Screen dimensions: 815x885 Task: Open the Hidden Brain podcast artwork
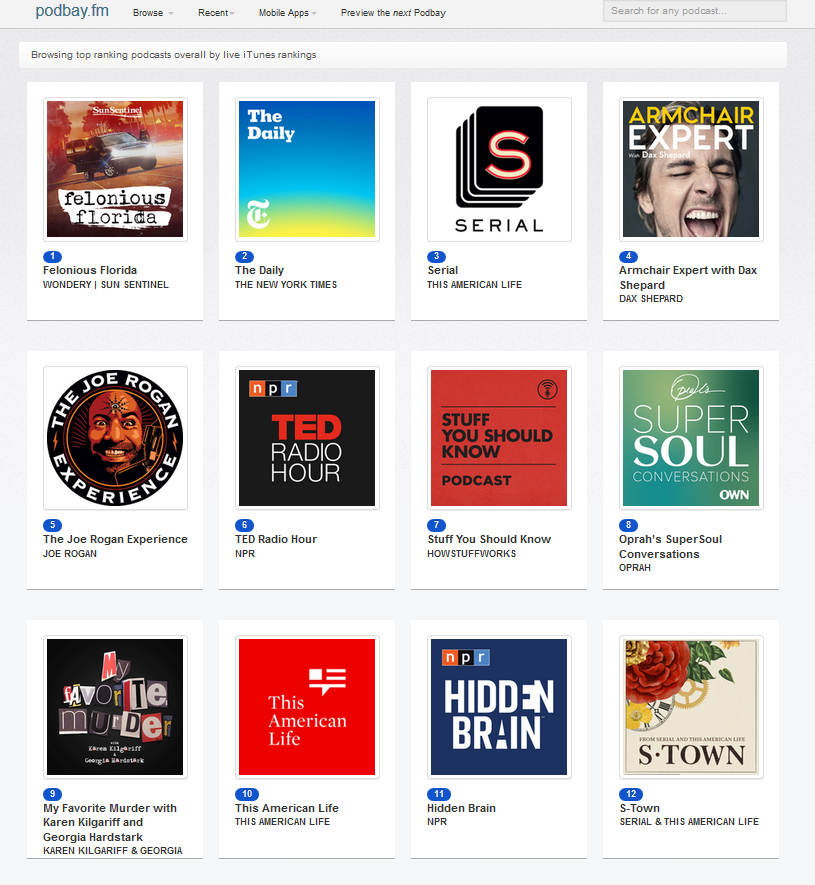[499, 707]
